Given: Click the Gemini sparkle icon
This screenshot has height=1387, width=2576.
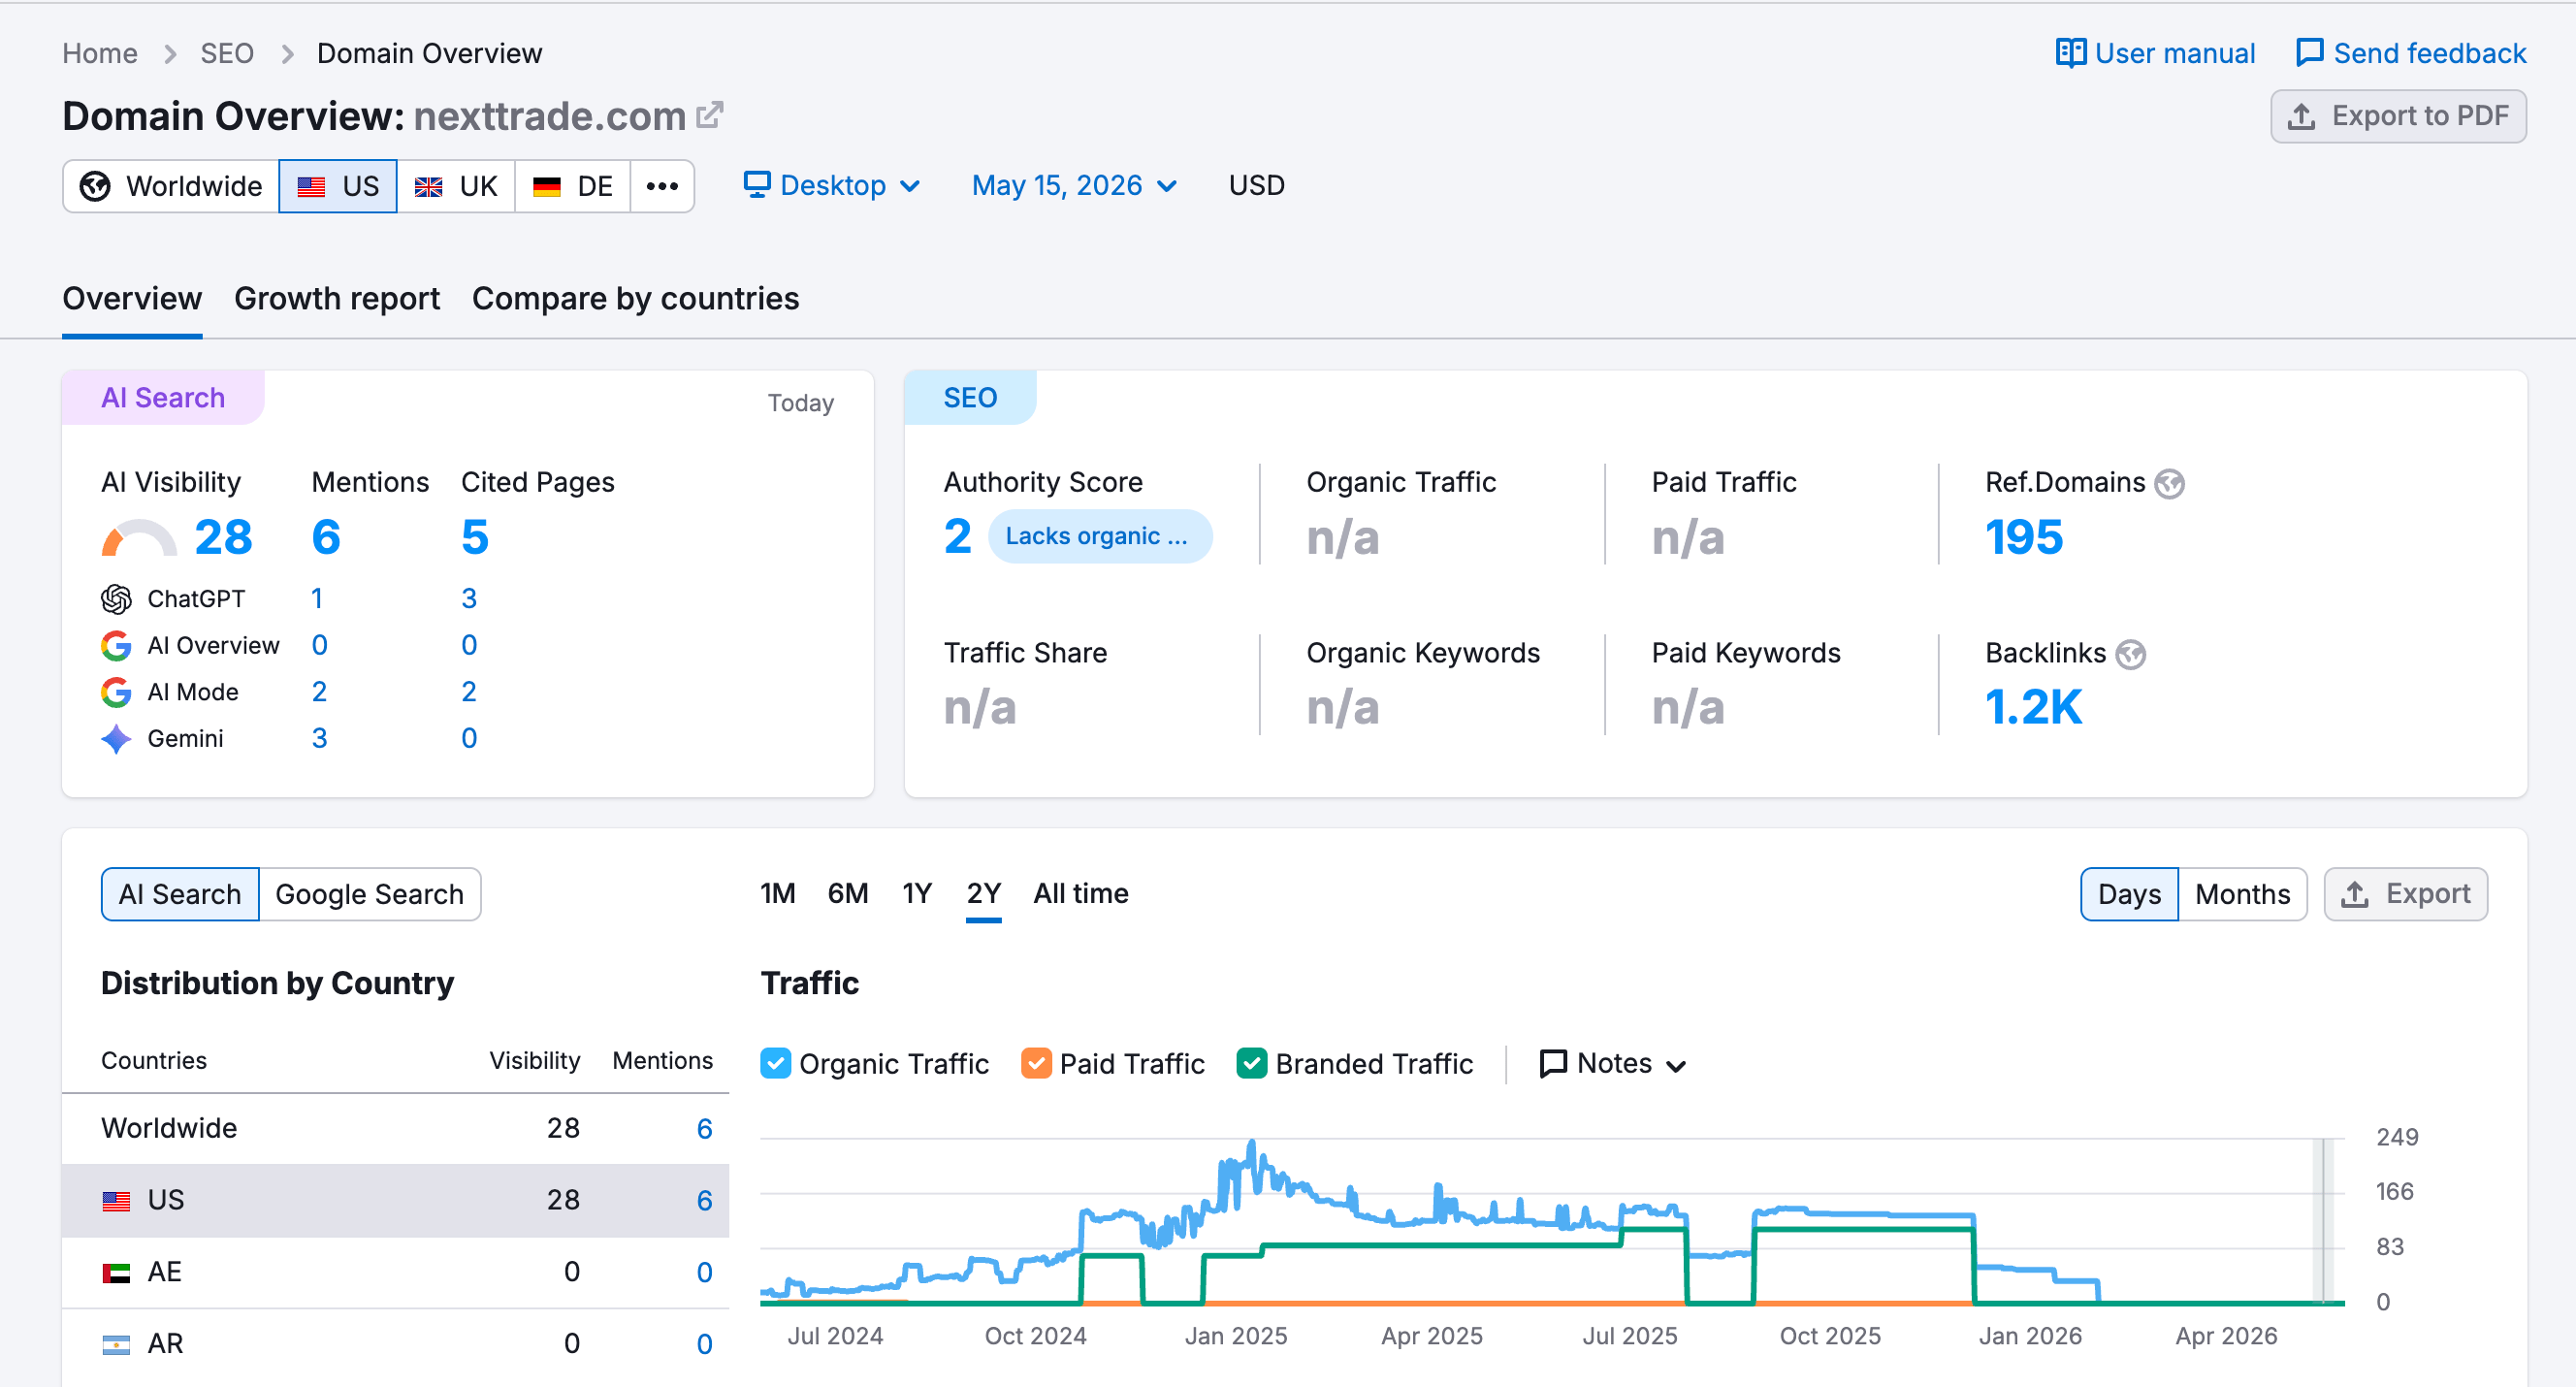Looking at the screenshot, I should pos(116,739).
